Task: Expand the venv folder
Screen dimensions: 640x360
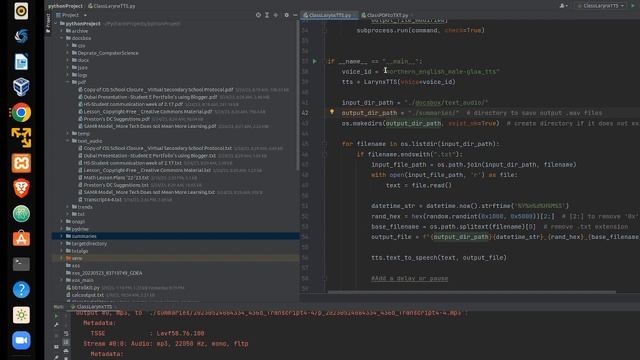Action: pos(62,258)
